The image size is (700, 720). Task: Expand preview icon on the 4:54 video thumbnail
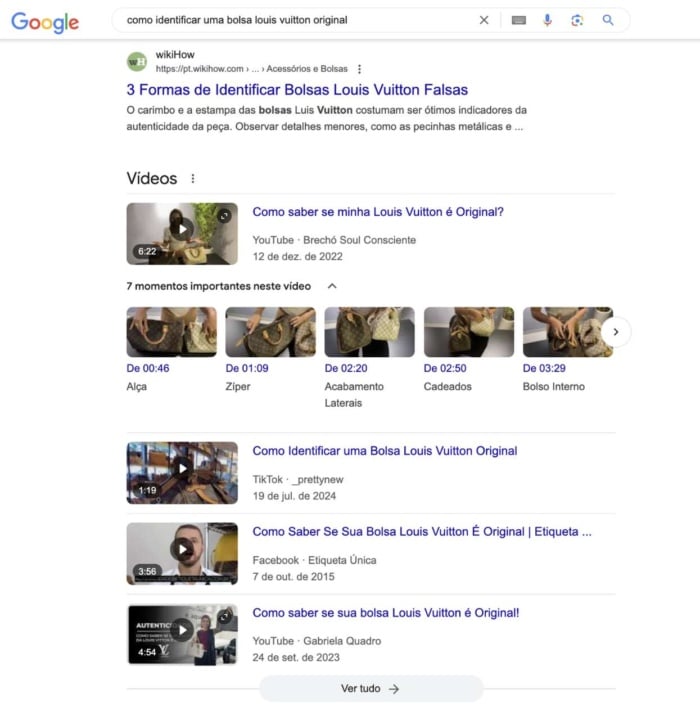224,617
